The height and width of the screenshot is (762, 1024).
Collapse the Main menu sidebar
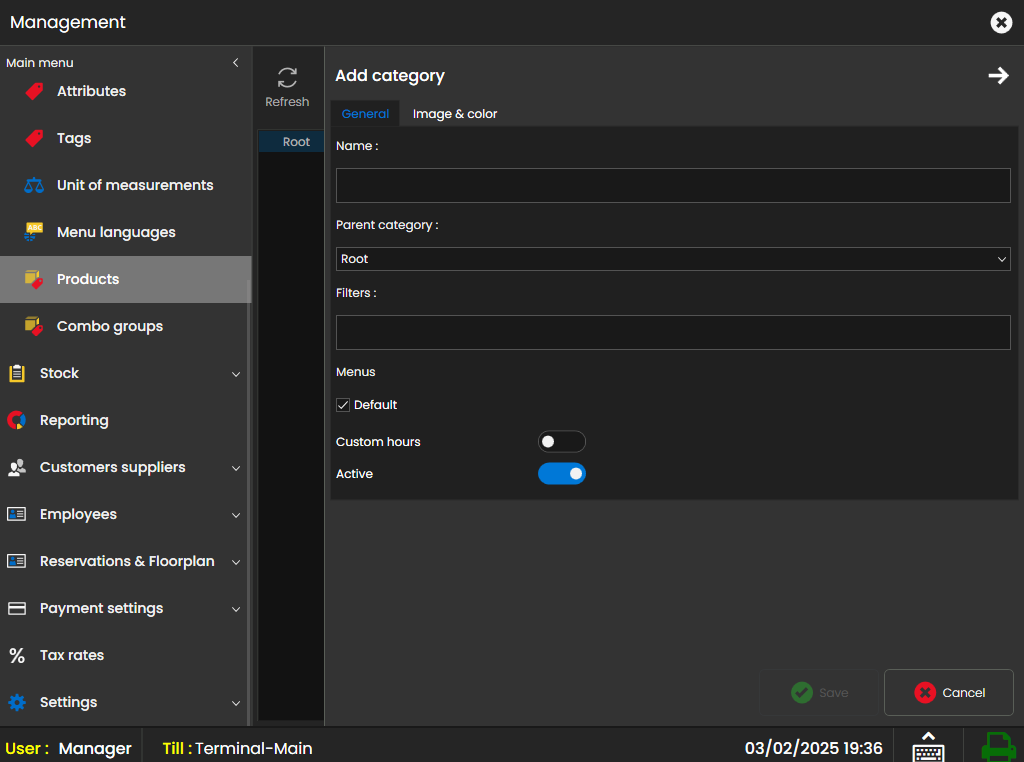[236, 63]
